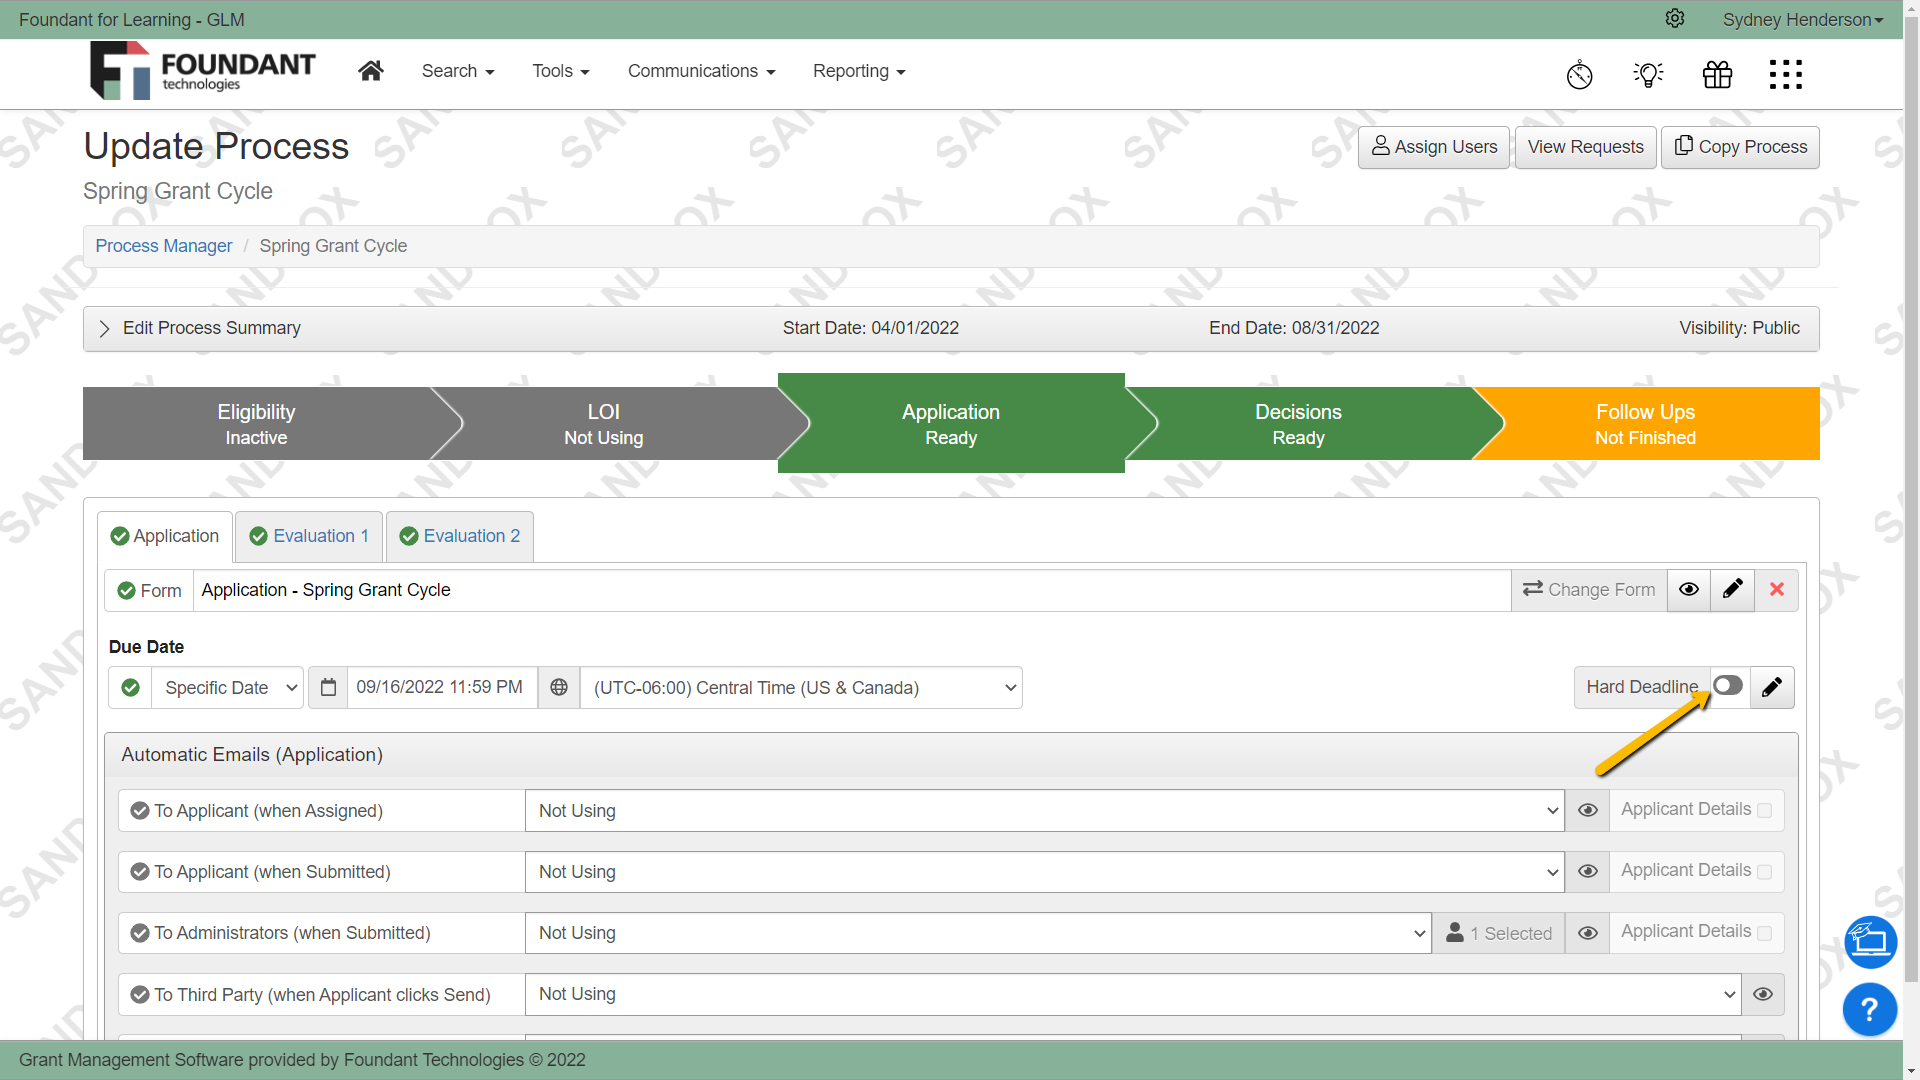Open the lightbulb idea lab icon

coord(1648,74)
